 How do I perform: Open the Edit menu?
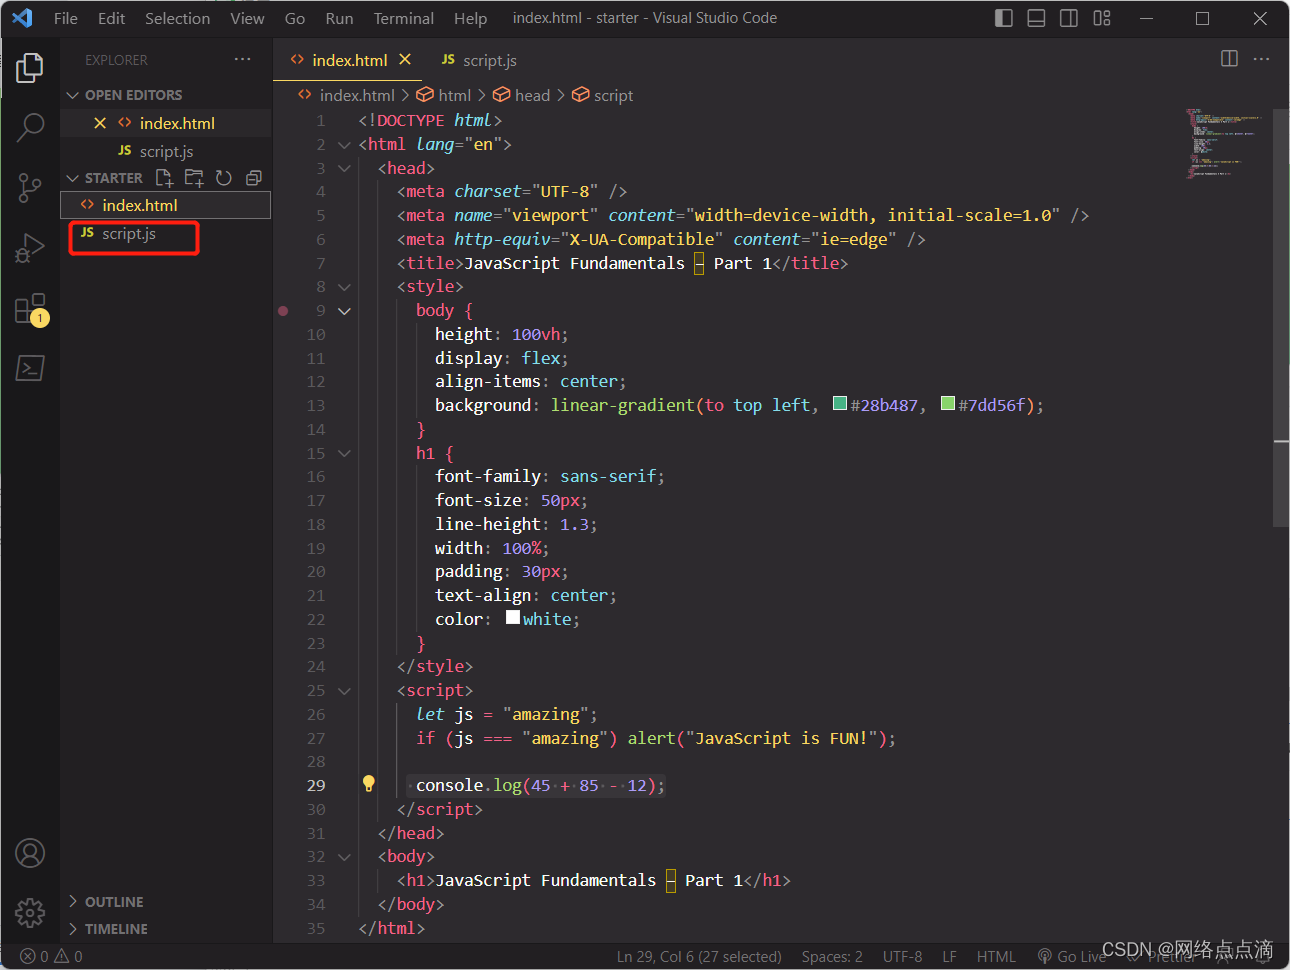pos(111,18)
